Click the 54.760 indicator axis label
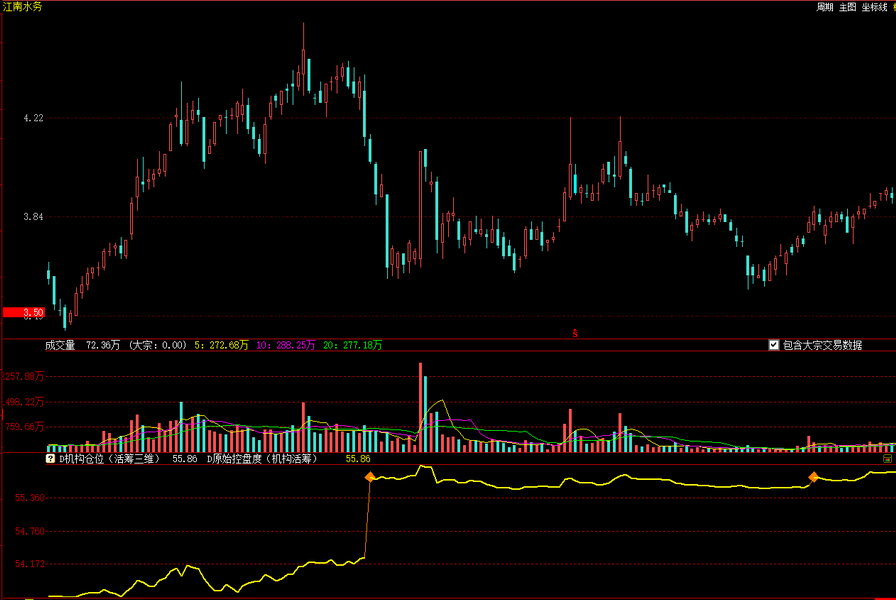This screenshot has height=600, width=896. [x=30, y=531]
